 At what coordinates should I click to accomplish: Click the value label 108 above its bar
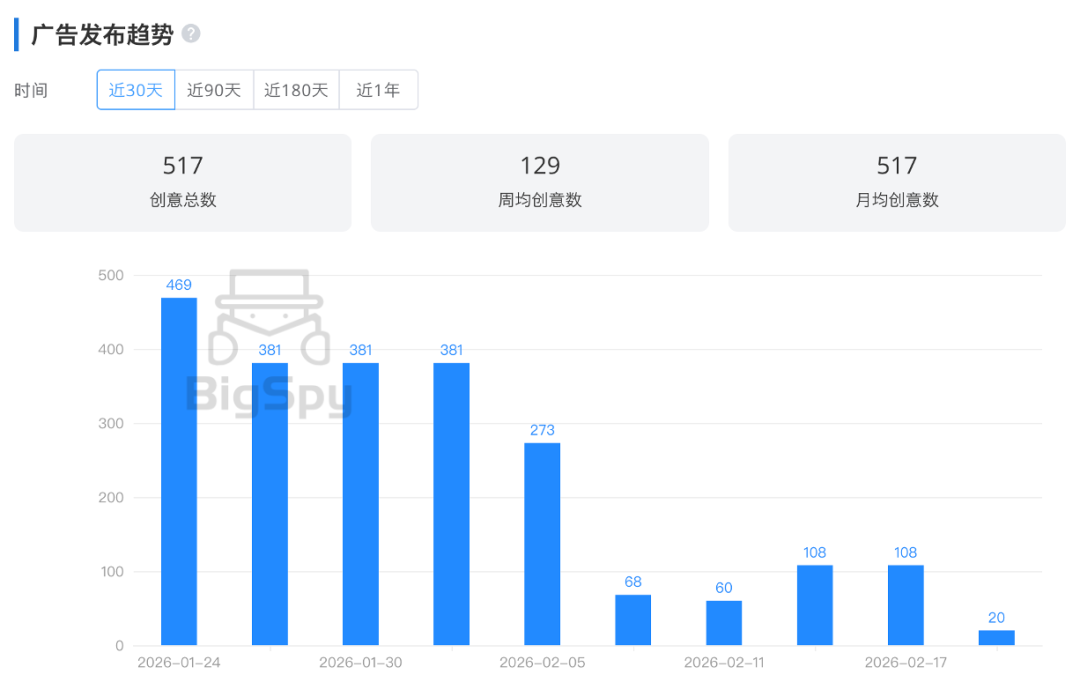tap(814, 551)
